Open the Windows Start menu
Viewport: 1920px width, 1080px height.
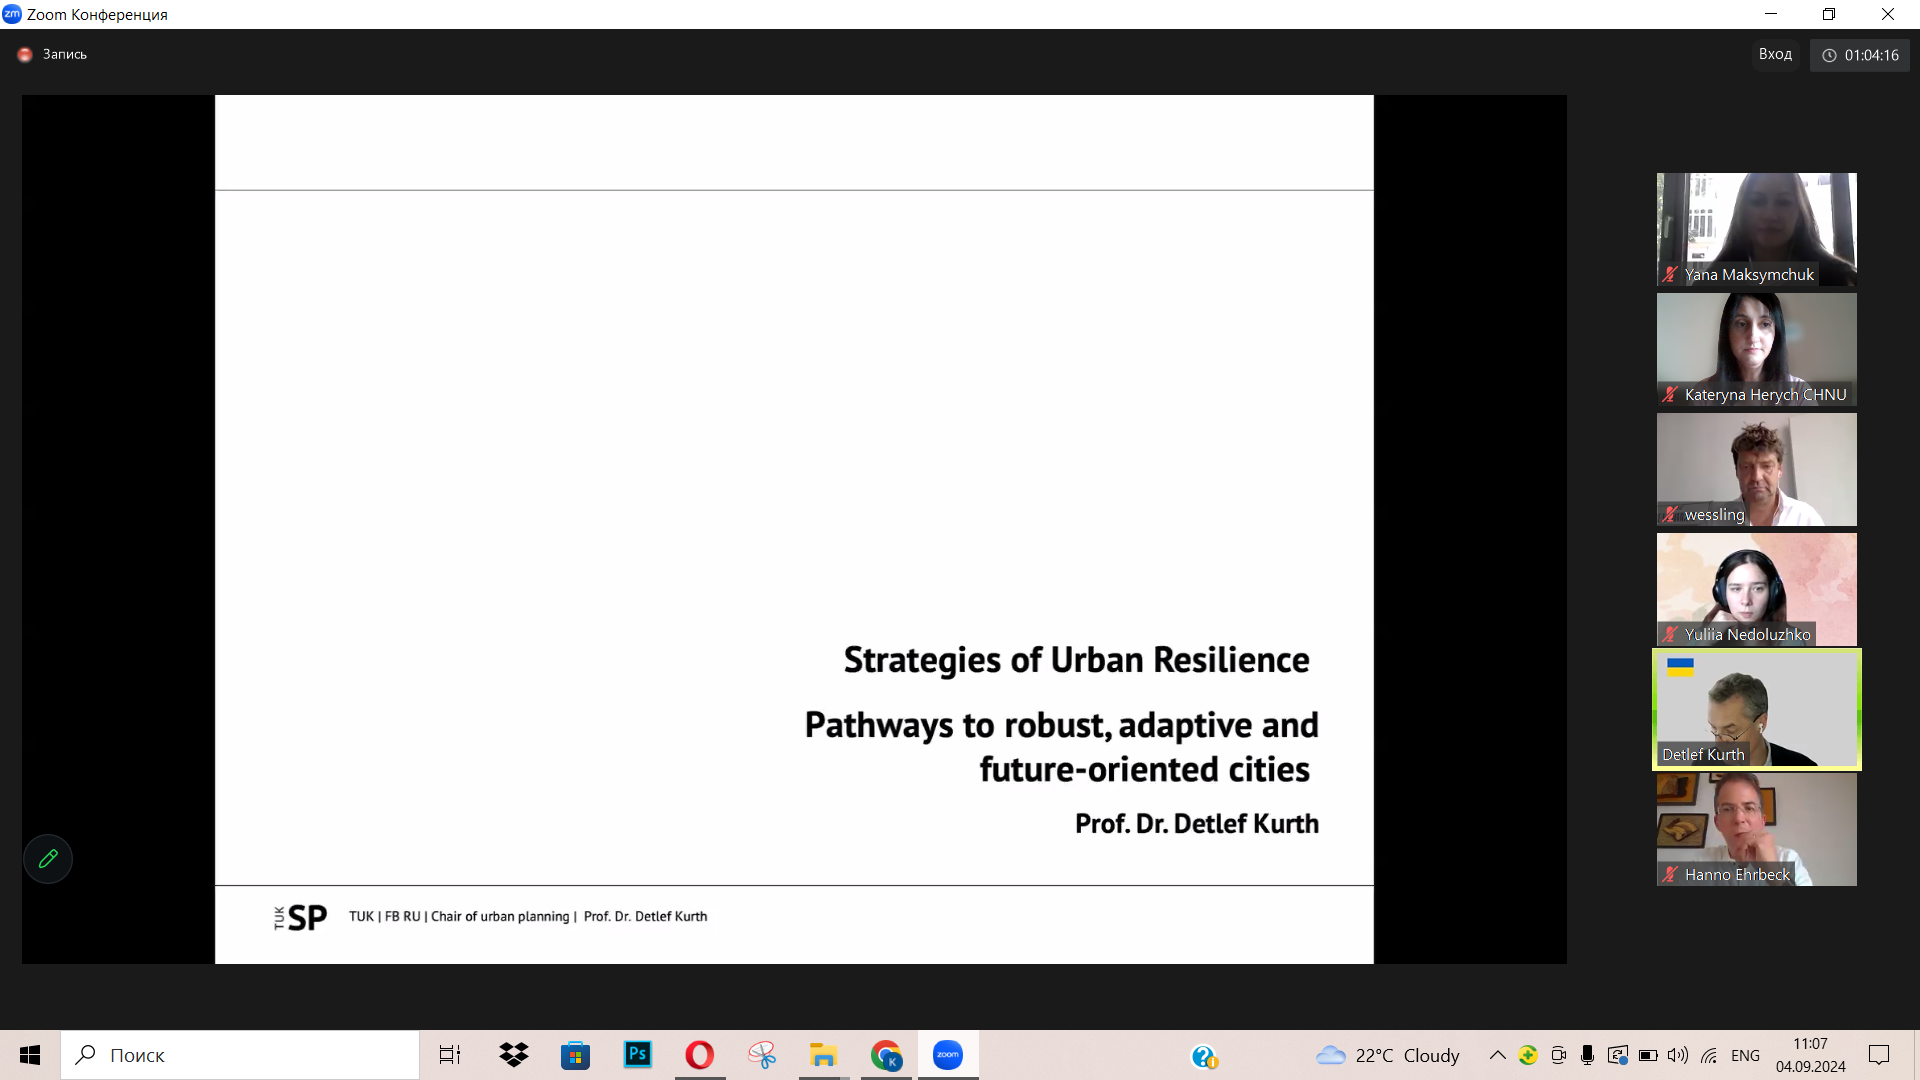[30, 1055]
